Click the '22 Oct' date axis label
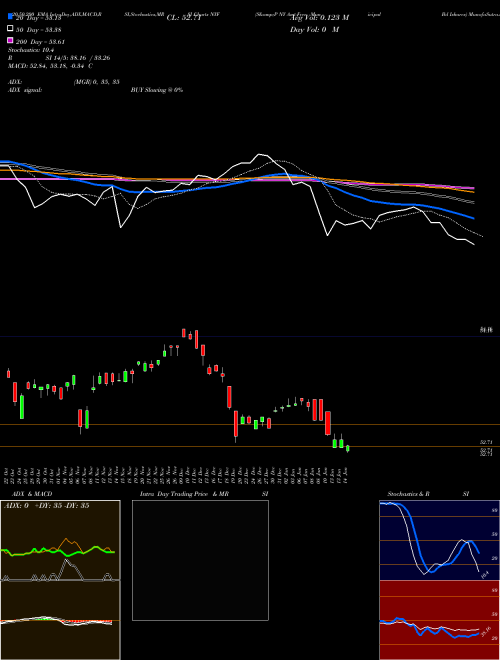Image resolution: width=500 pixels, height=660 pixels. coord(8,474)
